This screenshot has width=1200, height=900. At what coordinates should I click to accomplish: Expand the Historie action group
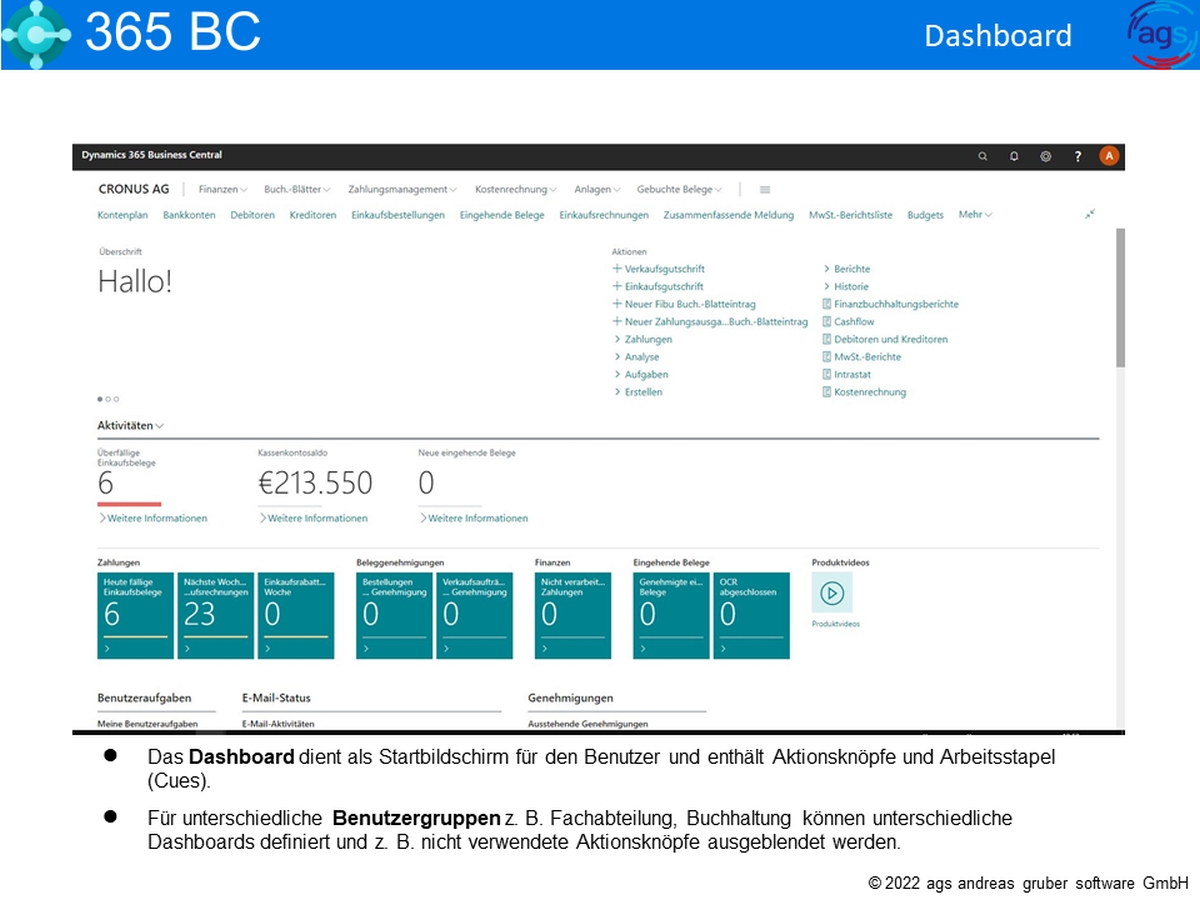pos(846,287)
